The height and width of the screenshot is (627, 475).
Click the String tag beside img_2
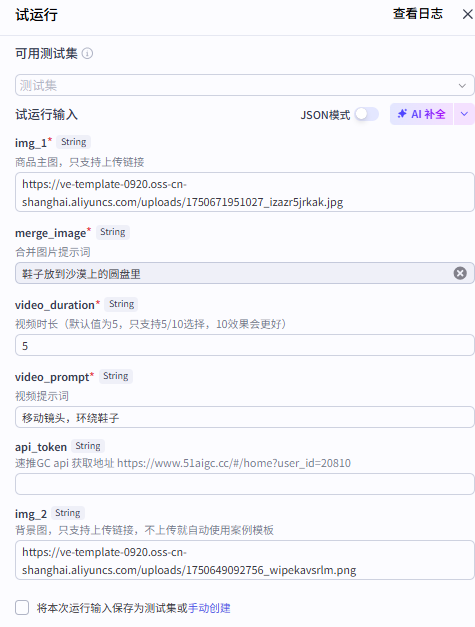[x=68, y=513]
